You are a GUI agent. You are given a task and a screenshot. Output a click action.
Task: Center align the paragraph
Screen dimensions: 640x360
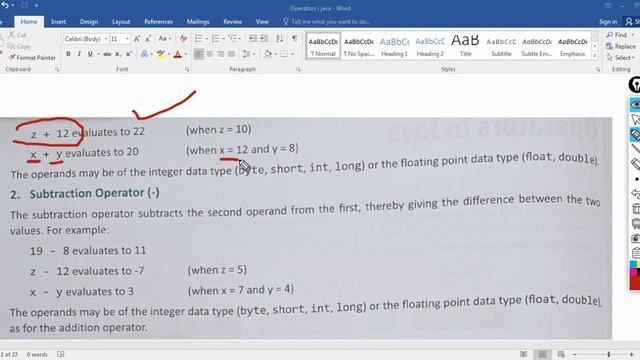coord(210,54)
